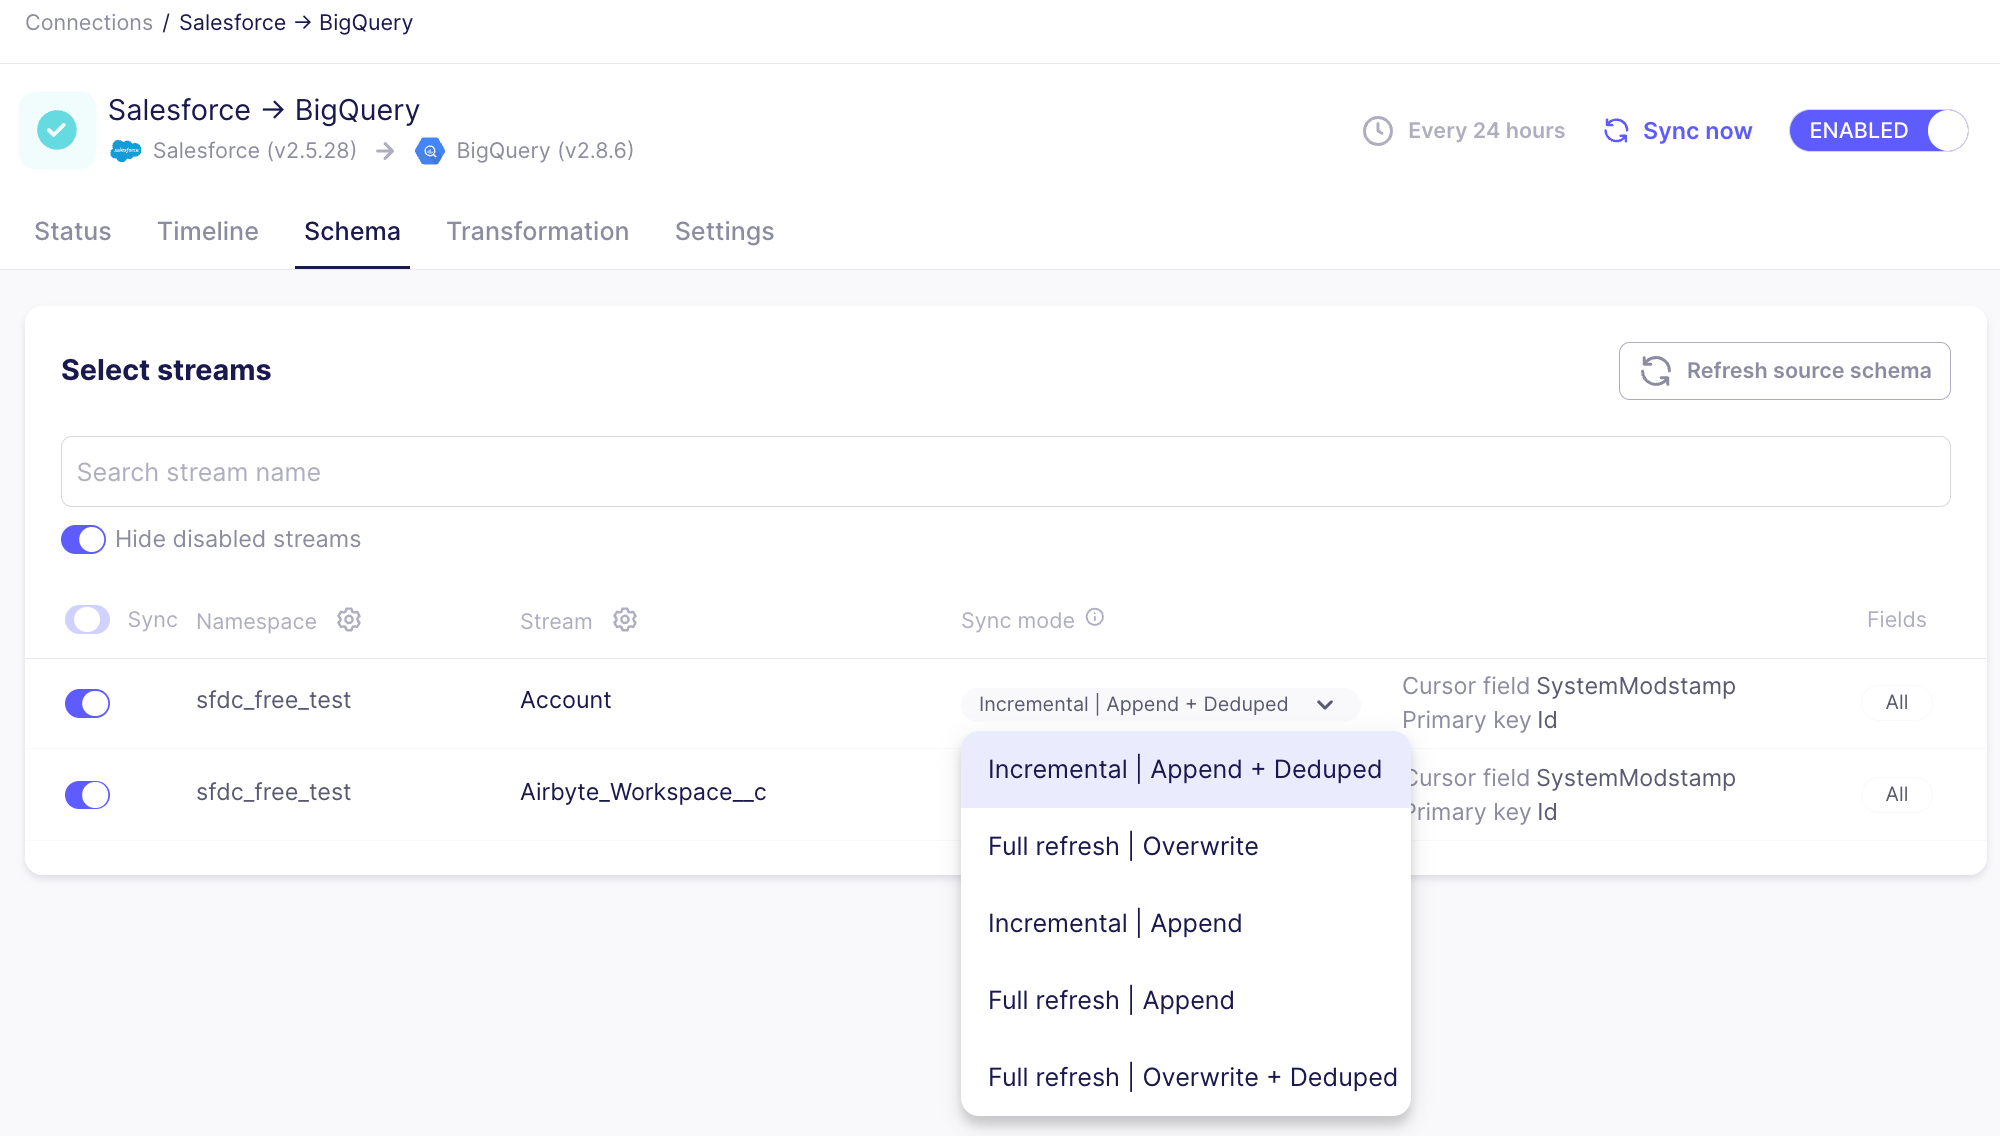The image size is (2000, 1136).
Task: Switch to the Timeline tab
Action: (x=207, y=229)
